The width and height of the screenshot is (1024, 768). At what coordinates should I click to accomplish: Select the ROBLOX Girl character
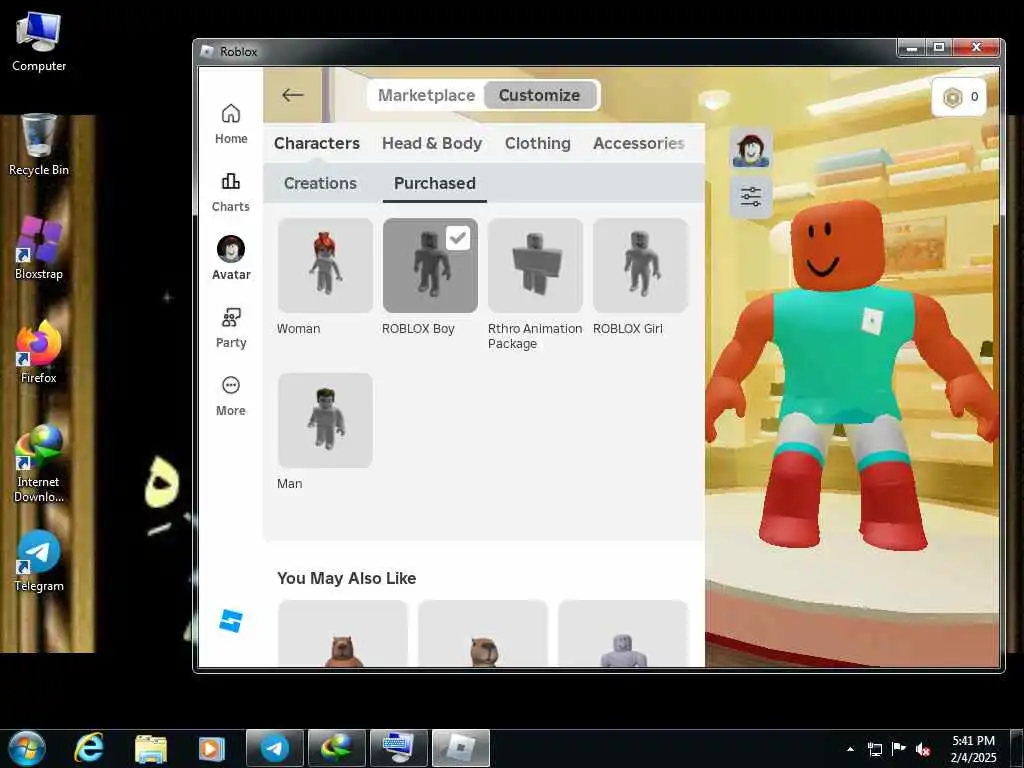point(640,265)
